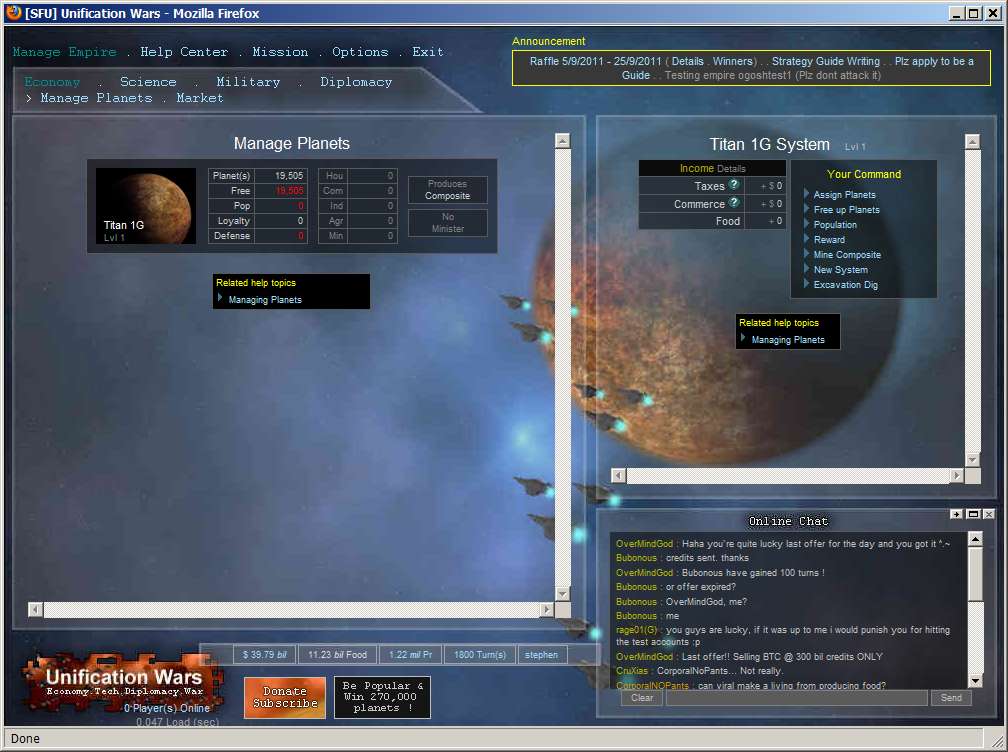
Task: Click the Donate Subscribe button
Action: [285, 697]
